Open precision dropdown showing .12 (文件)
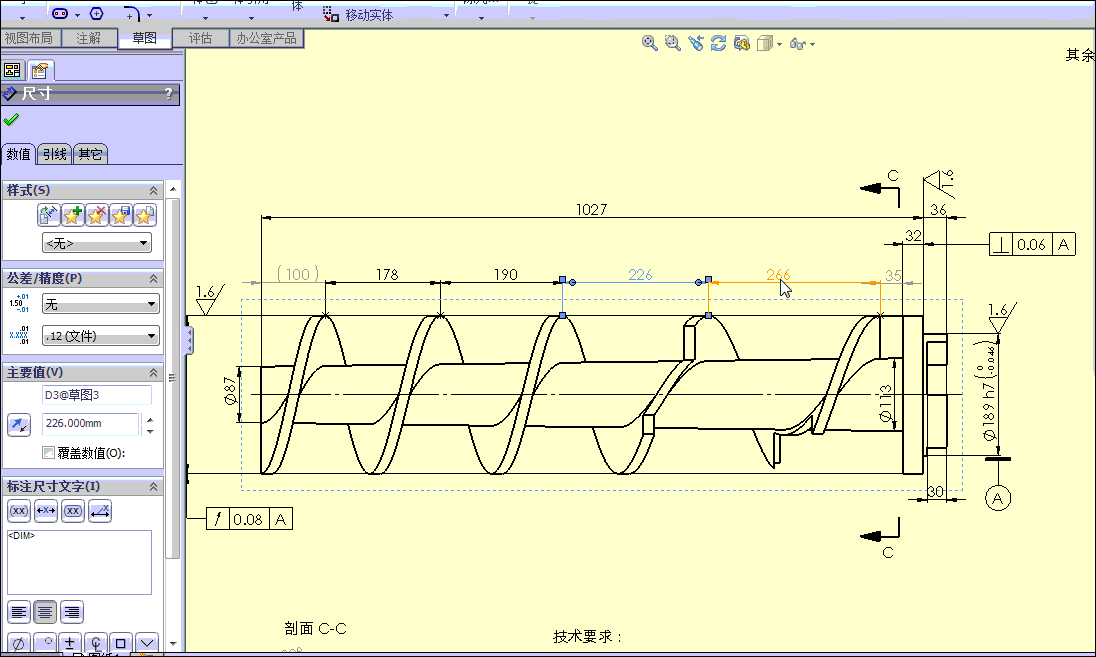Screen dimensions: 1096x657 coord(101,336)
